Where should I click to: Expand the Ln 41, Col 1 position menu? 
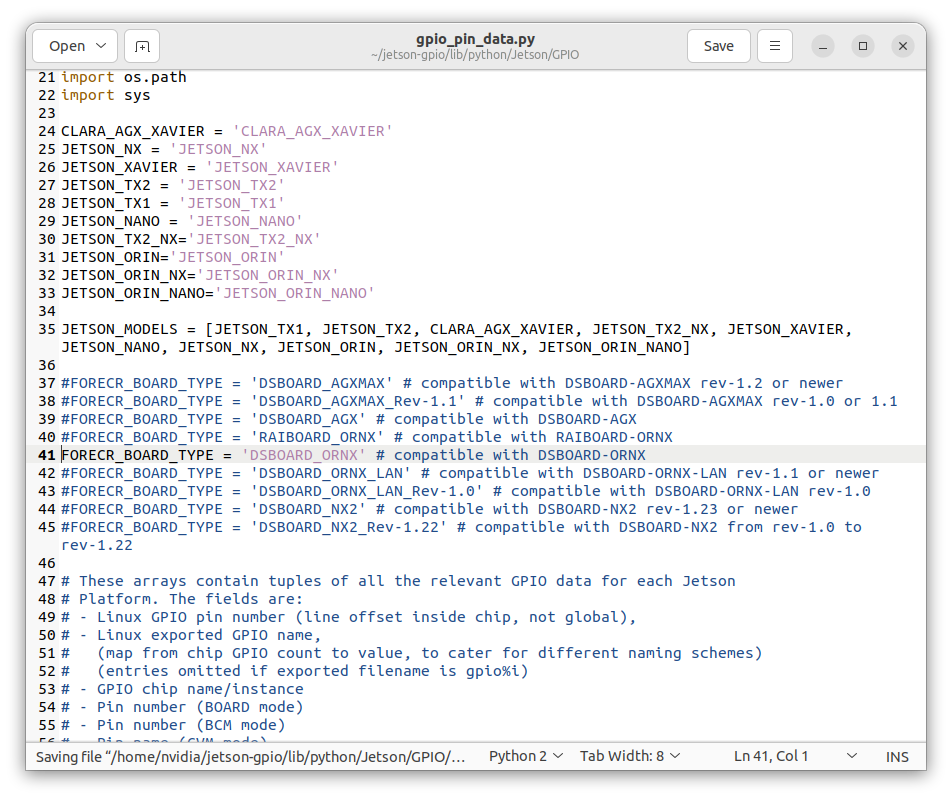pos(790,756)
